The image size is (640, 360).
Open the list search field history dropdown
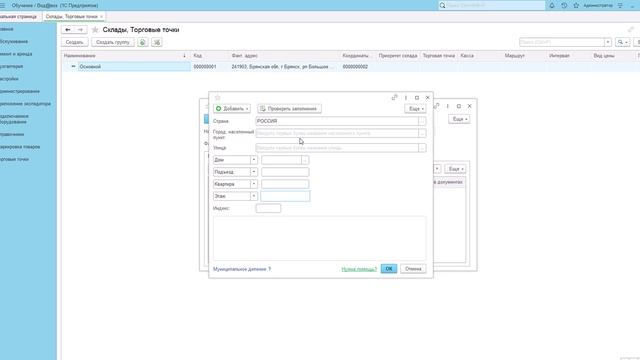pos(608,42)
